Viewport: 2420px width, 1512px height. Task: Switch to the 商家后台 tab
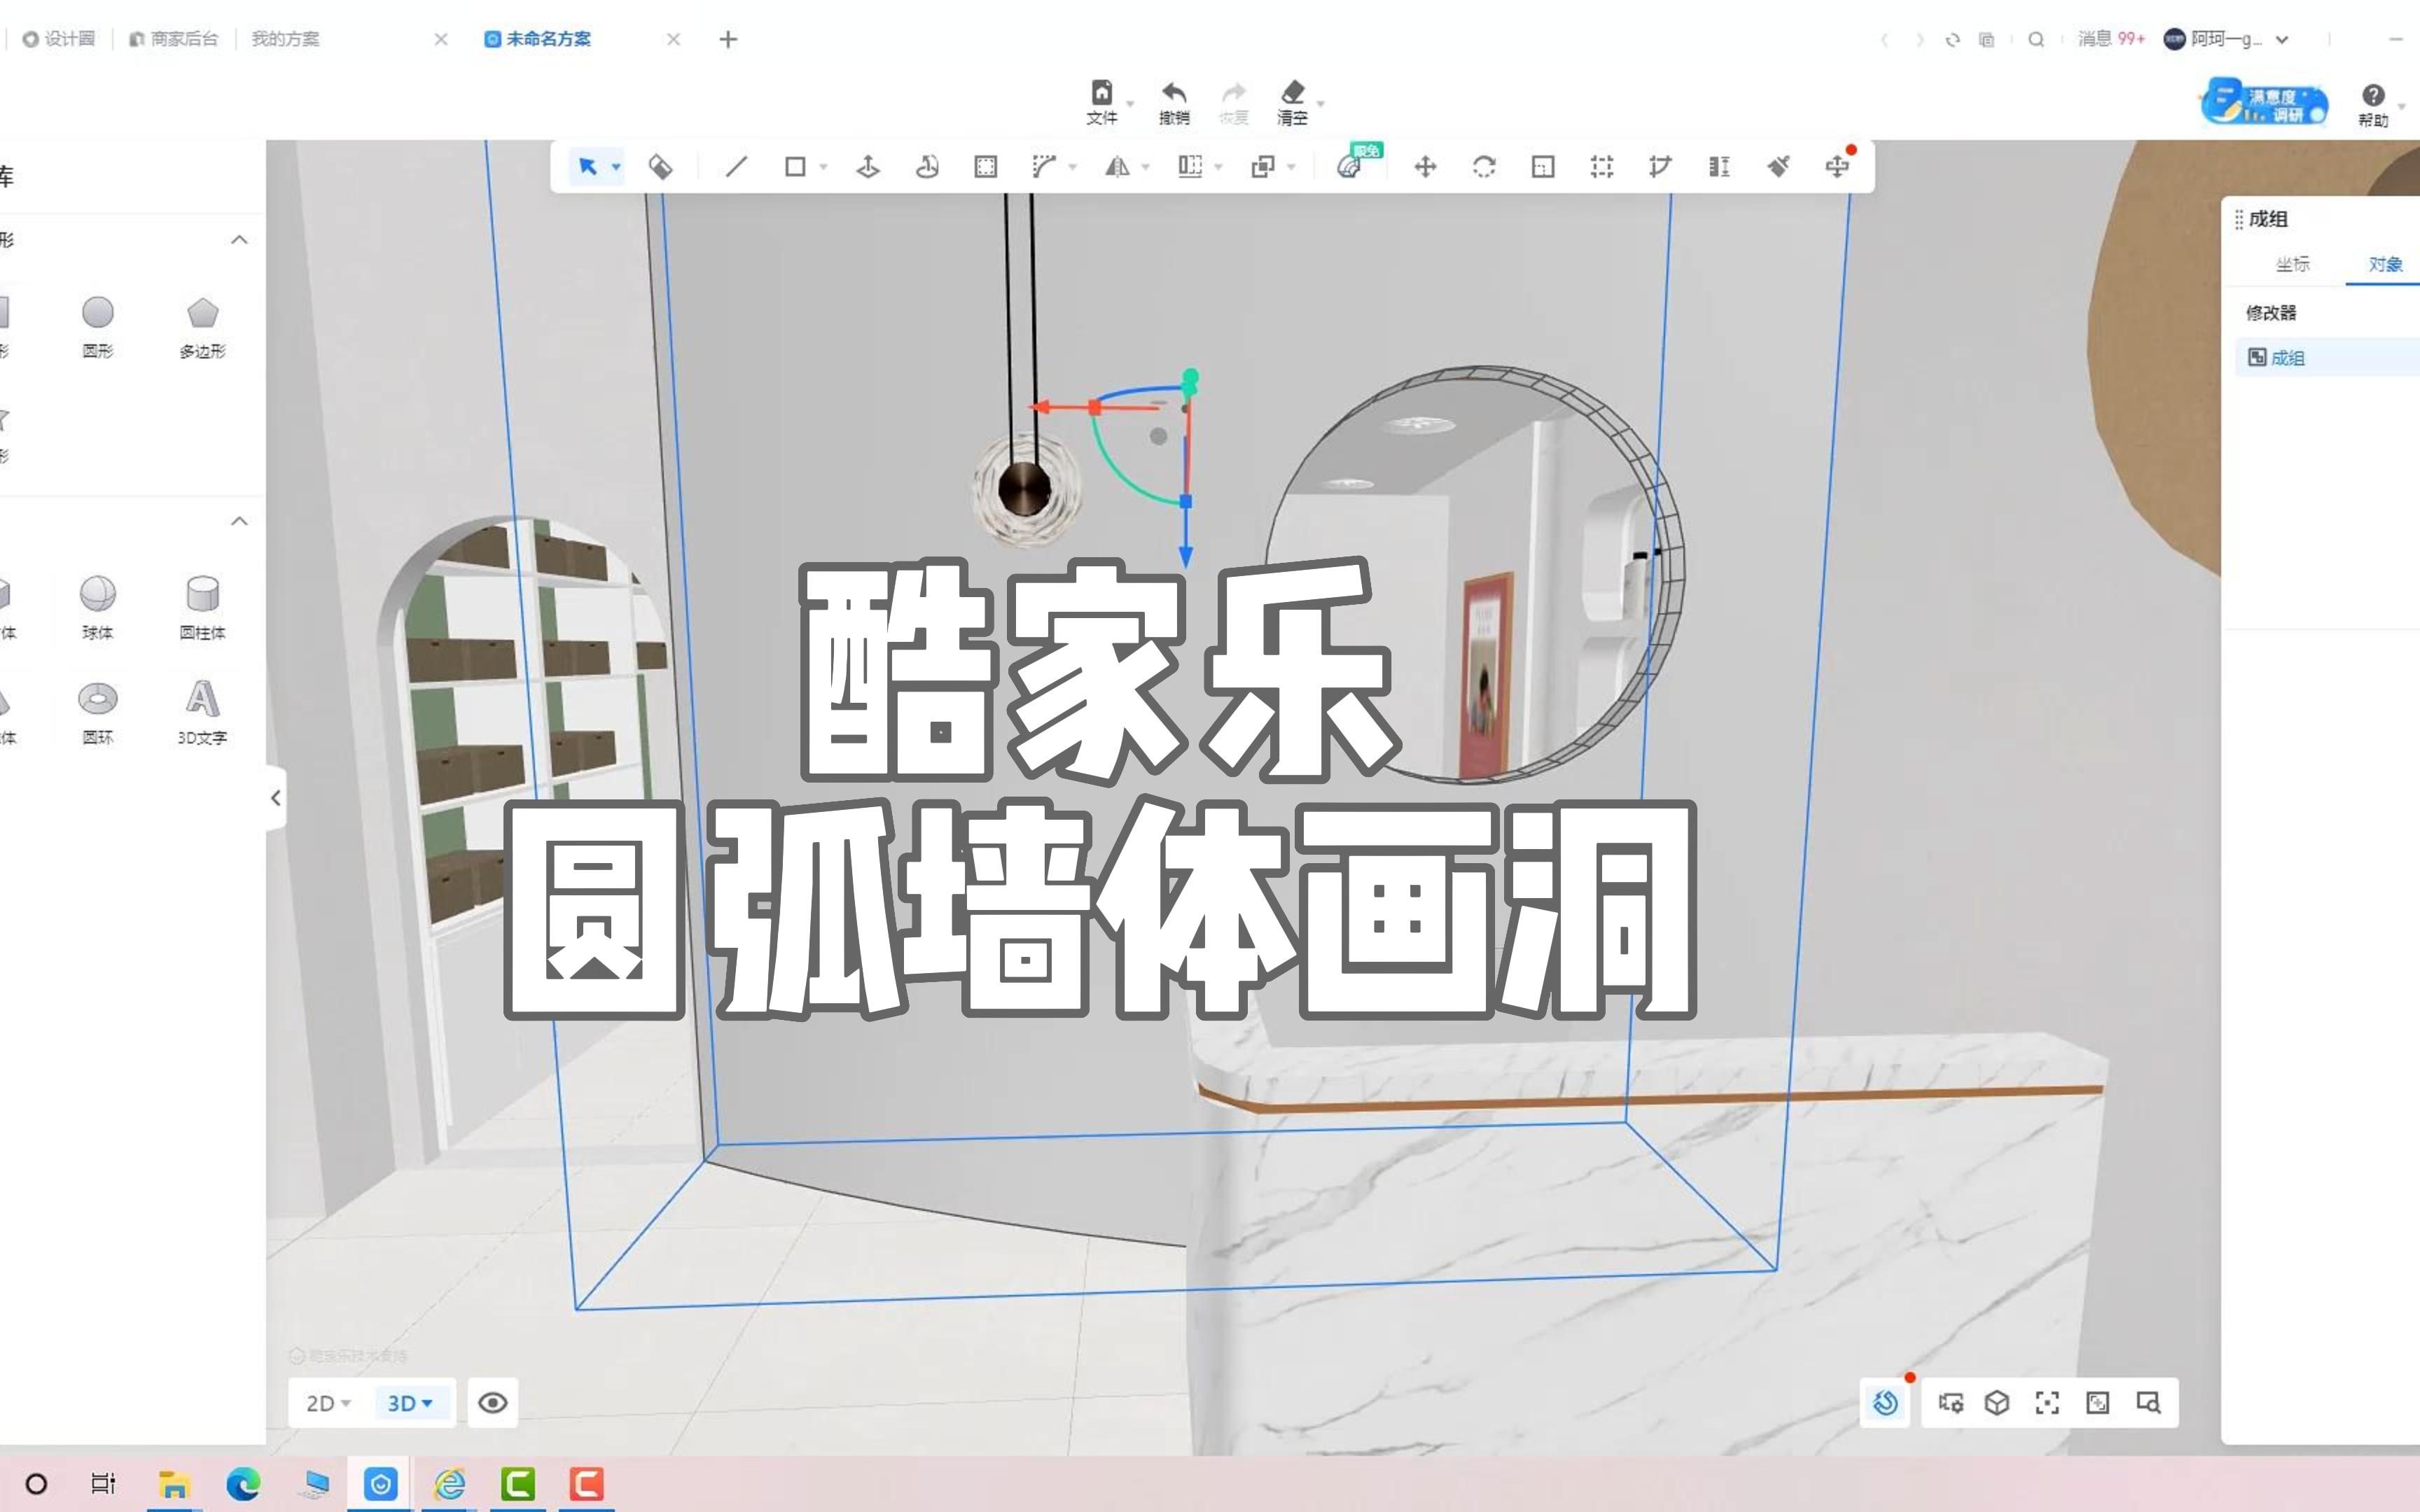point(174,39)
